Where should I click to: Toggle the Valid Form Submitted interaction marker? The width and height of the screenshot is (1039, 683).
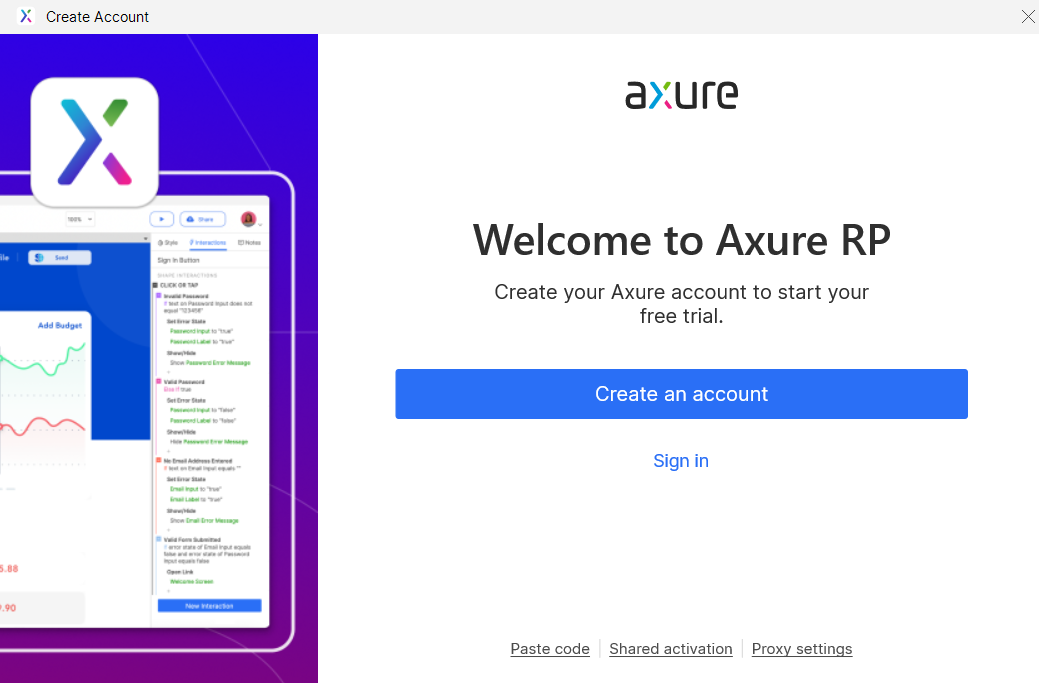tap(158, 540)
